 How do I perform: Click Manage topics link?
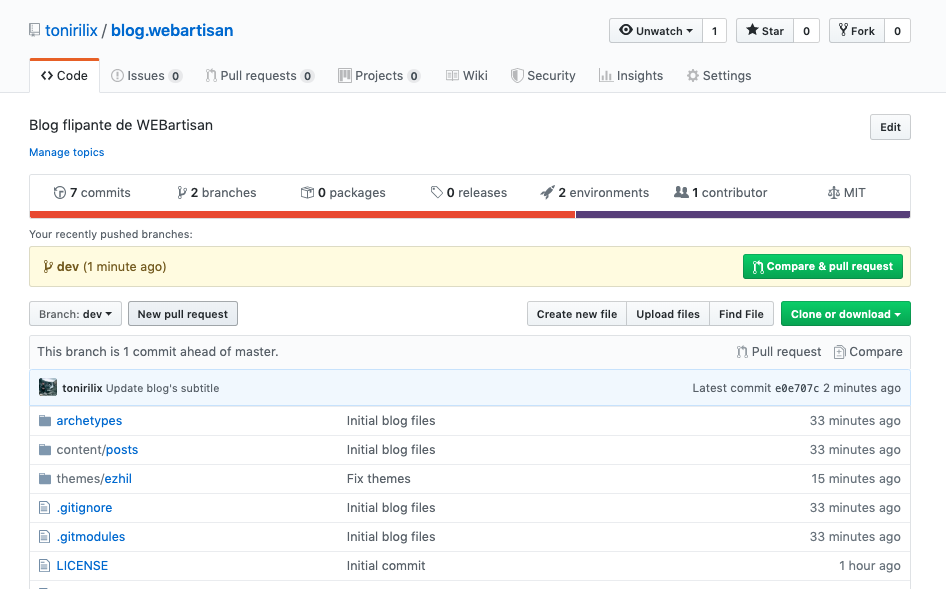pos(66,152)
